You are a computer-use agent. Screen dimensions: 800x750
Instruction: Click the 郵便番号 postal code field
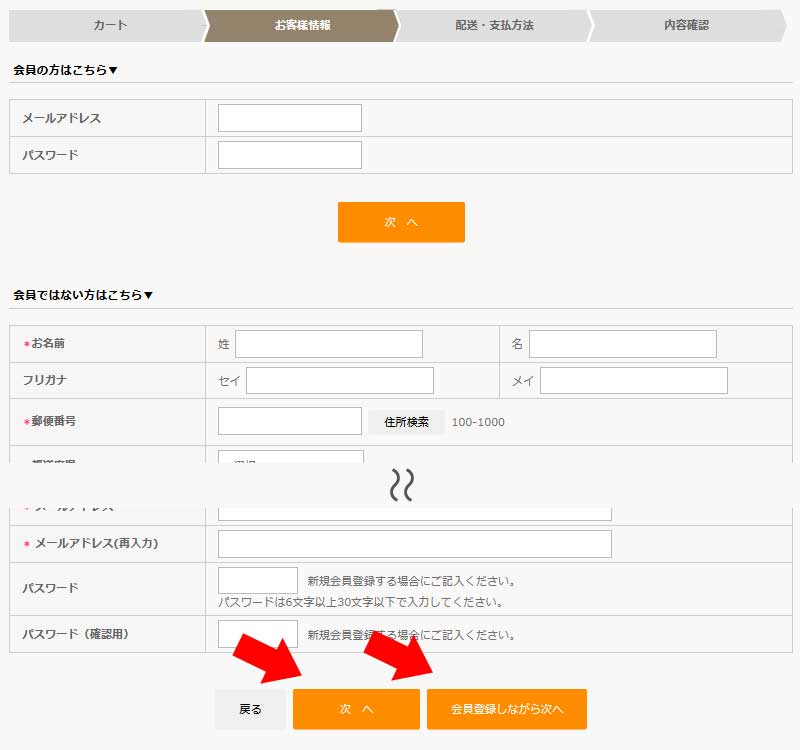tap(289, 421)
